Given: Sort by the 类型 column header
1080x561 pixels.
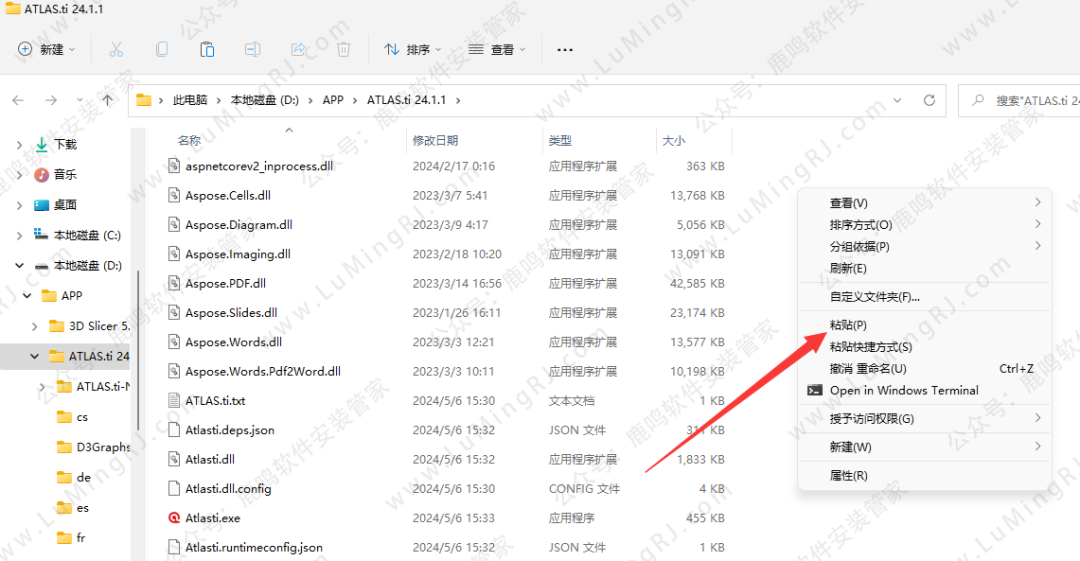Looking at the screenshot, I should click(560, 141).
